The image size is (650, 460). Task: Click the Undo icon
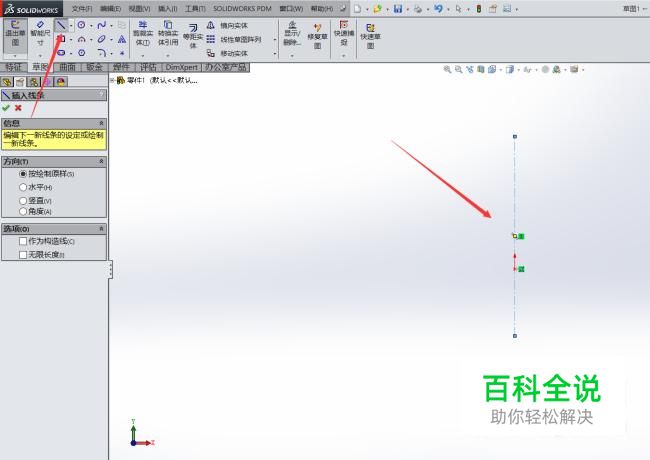click(438, 9)
